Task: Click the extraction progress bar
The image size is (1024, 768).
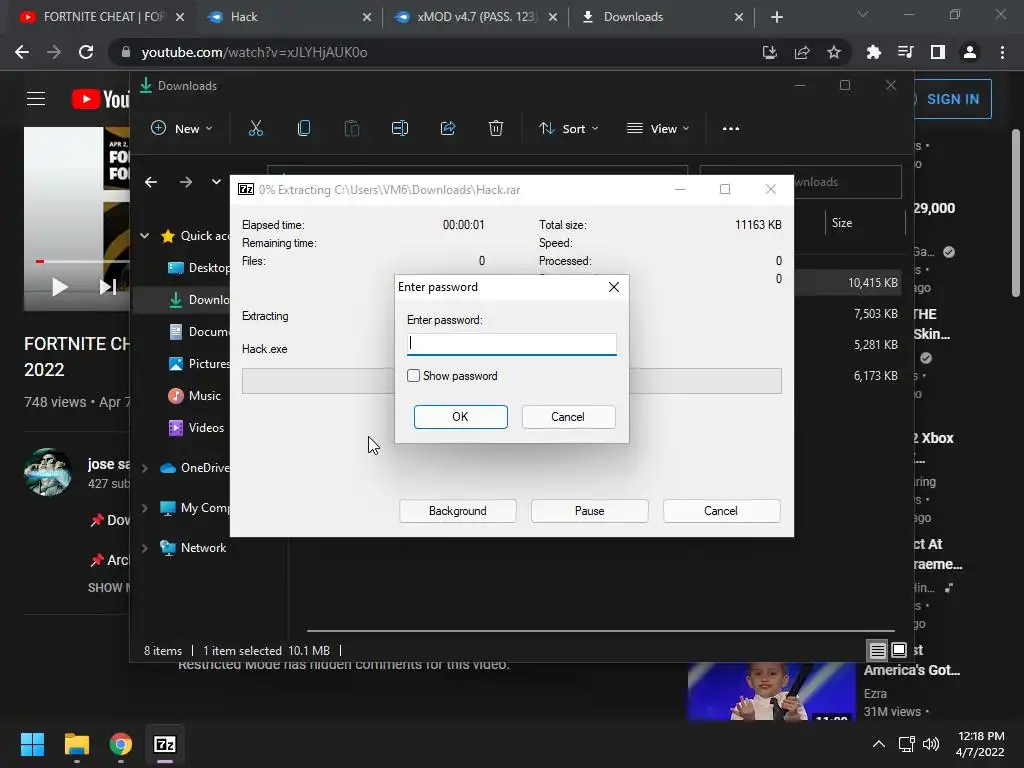Action: coord(511,381)
